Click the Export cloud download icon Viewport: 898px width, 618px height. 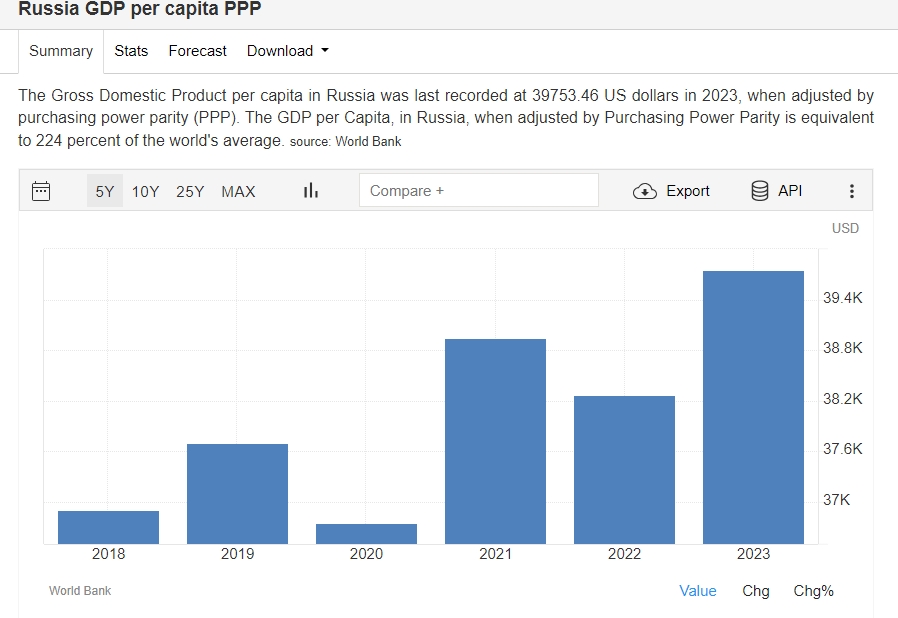click(x=645, y=191)
